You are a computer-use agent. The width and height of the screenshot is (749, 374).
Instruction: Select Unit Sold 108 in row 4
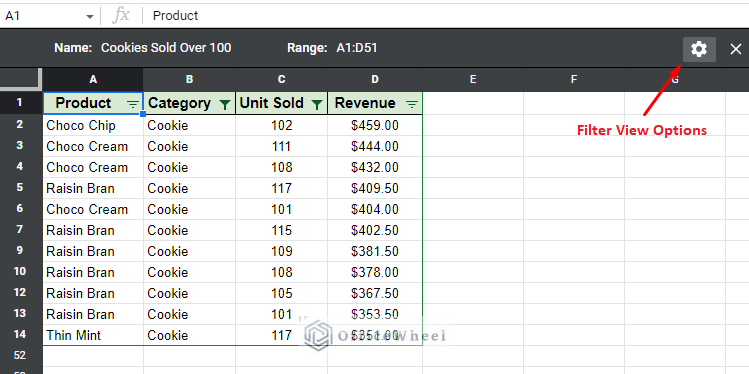[x=281, y=167]
